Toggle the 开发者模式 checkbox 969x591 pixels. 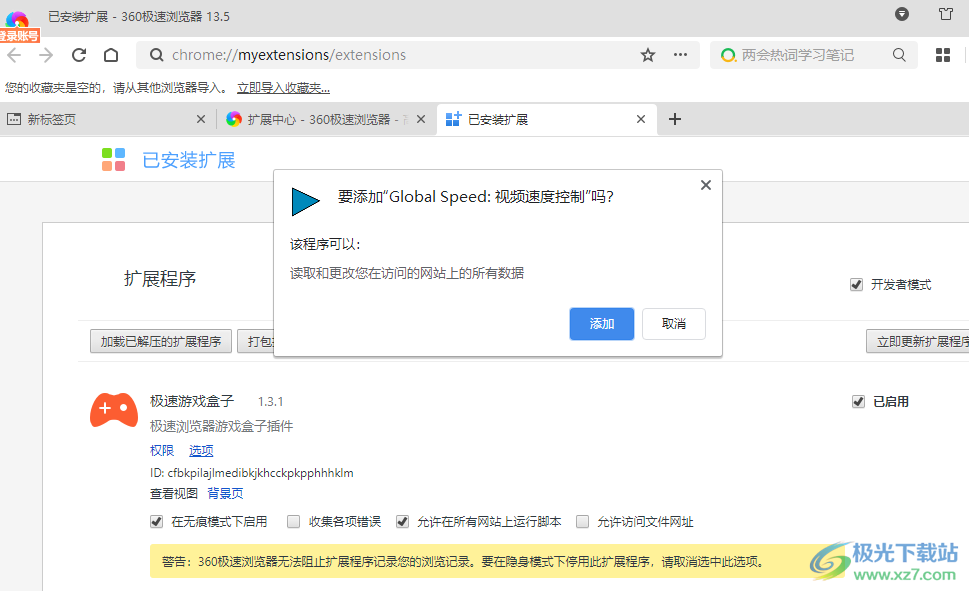856,285
